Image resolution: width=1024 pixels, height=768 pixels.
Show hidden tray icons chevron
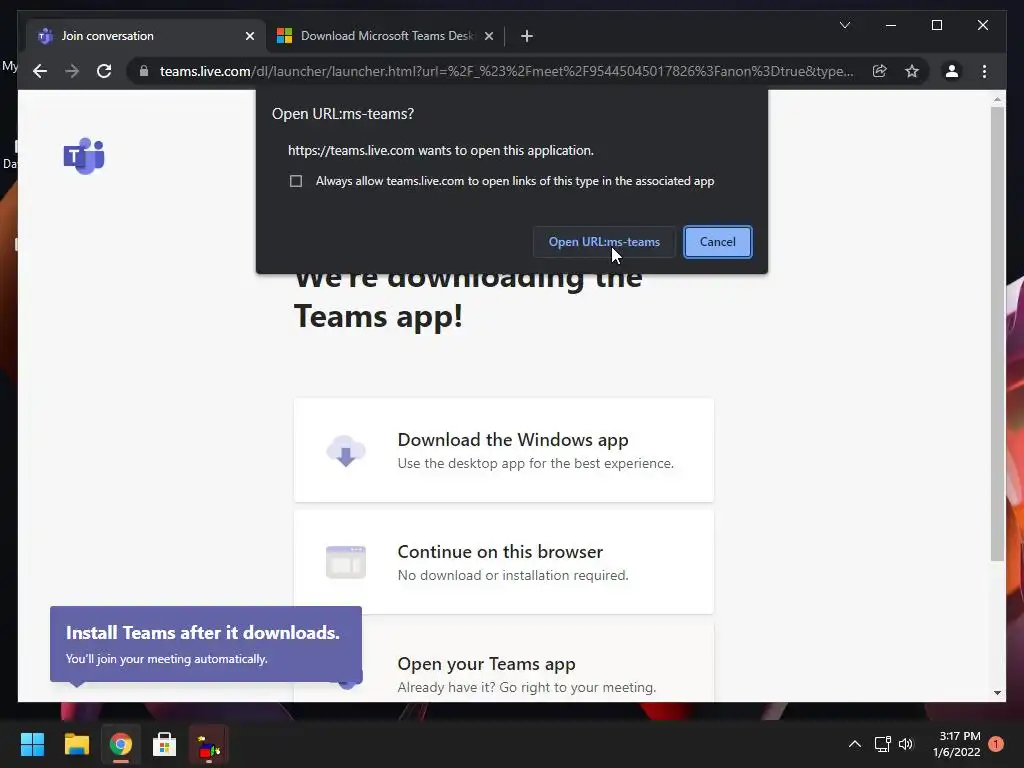(x=854, y=744)
